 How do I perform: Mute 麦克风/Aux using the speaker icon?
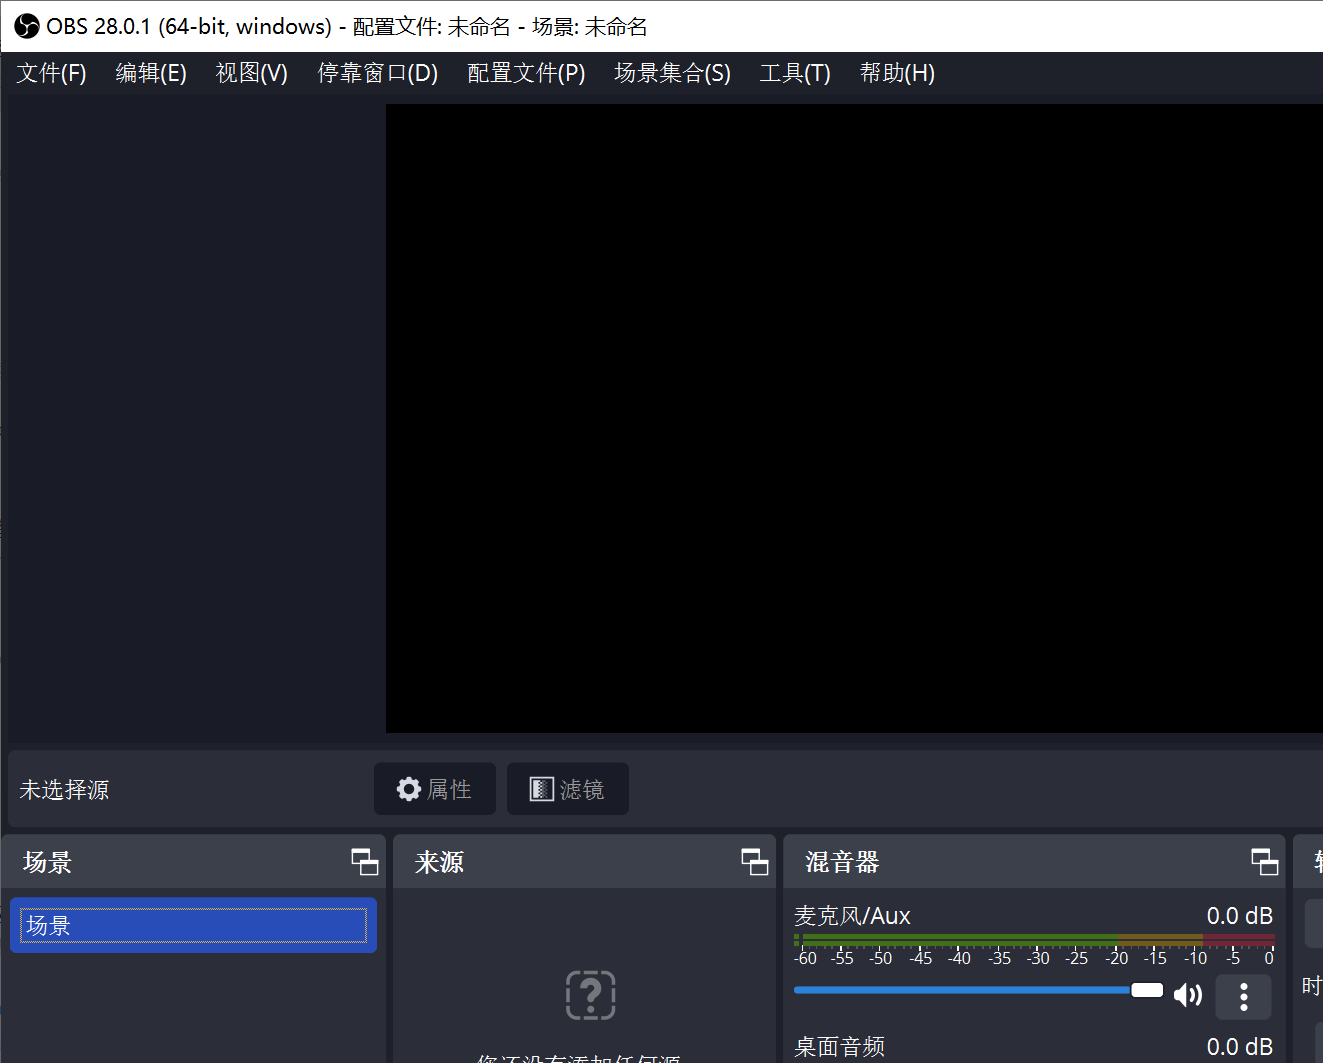point(1188,993)
